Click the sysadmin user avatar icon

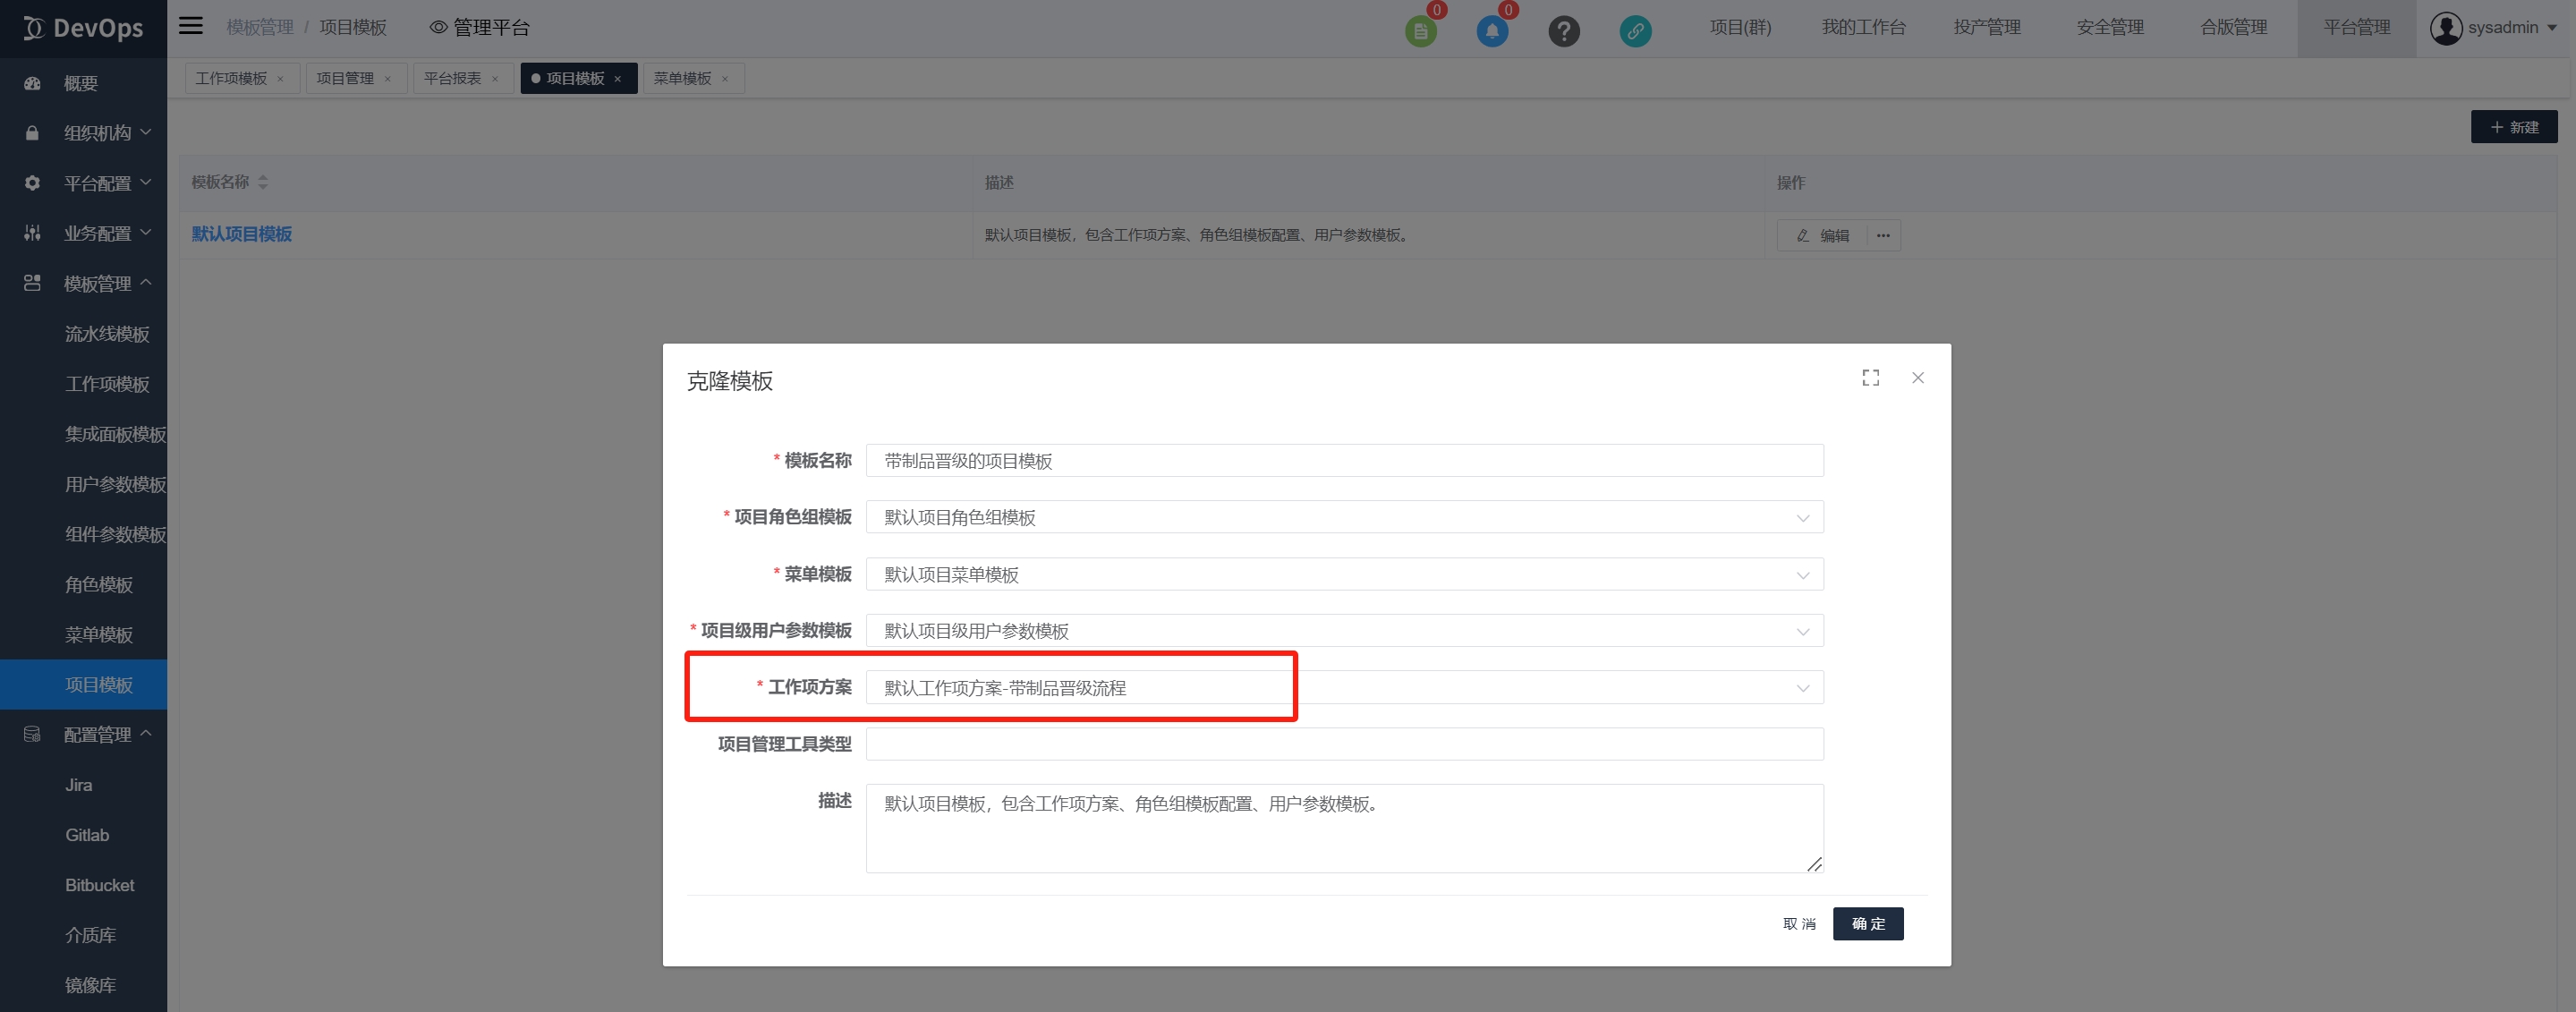point(2445,28)
